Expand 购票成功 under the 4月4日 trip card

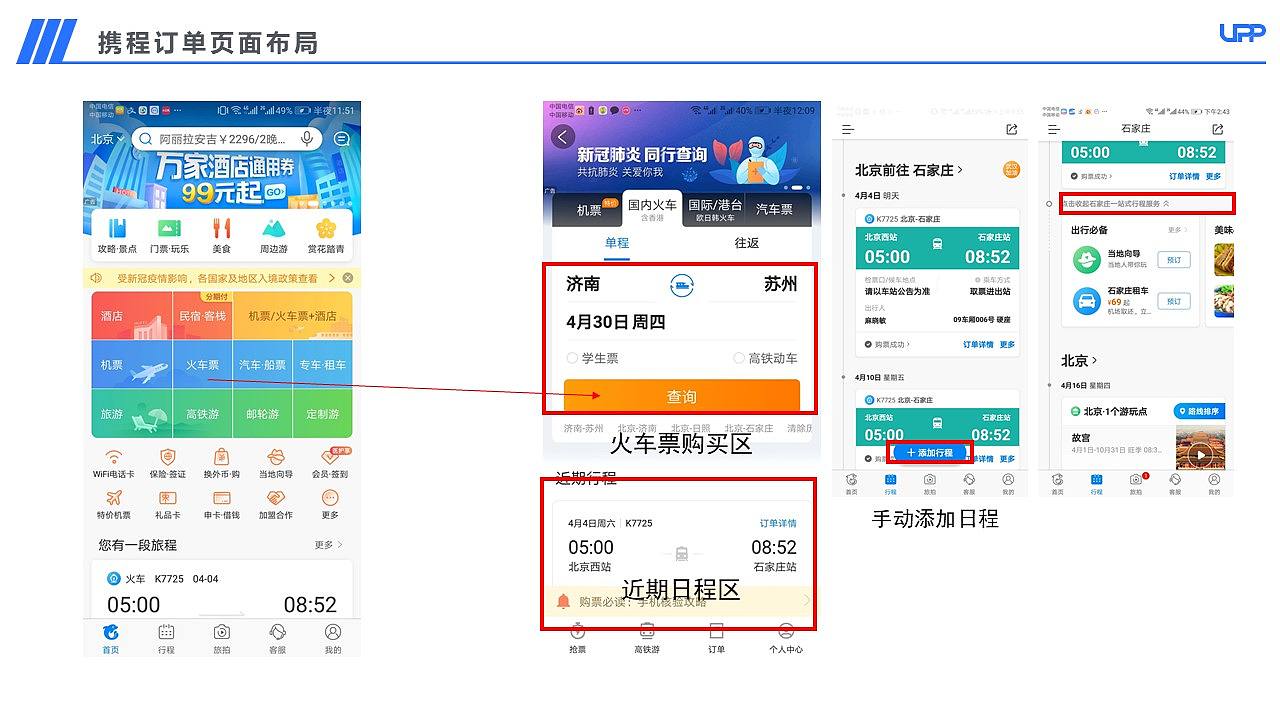coord(888,344)
